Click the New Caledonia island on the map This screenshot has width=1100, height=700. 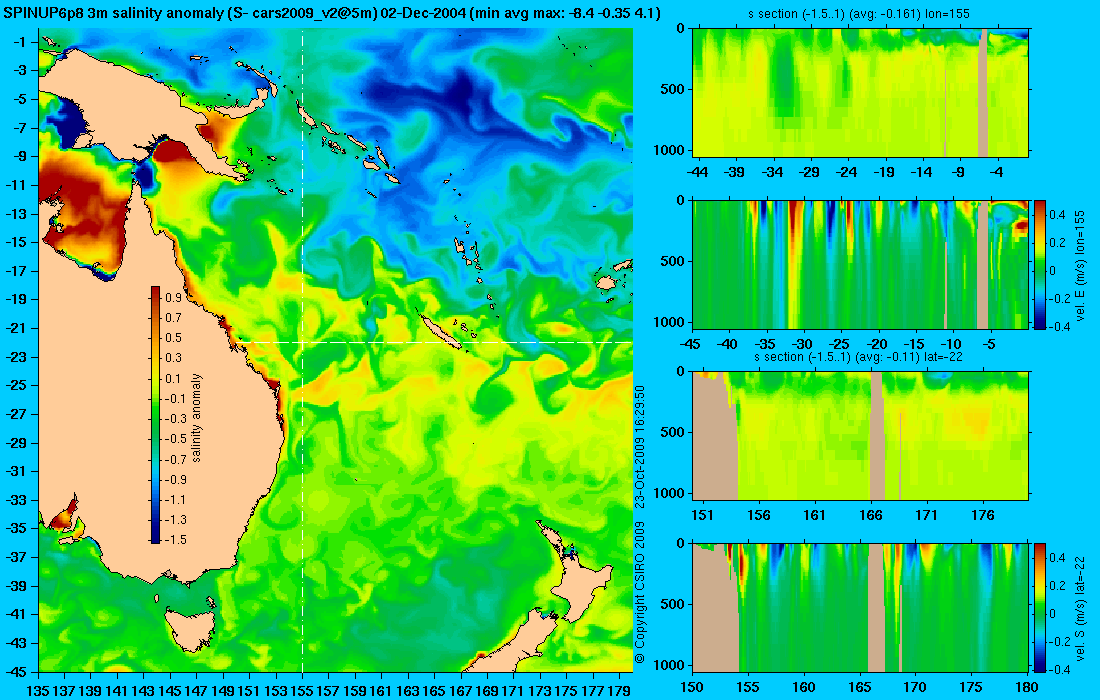440,331
